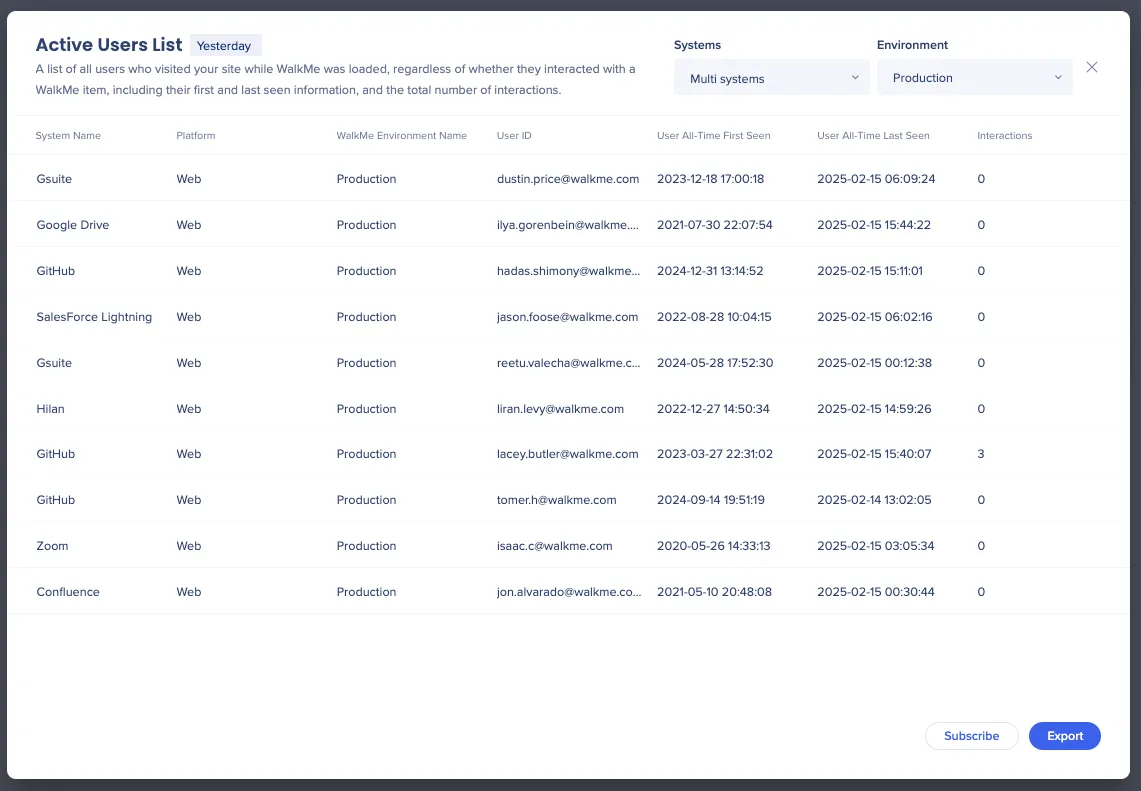This screenshot has height=791, width=1141.
Task: Click first seen 2023-12-18 17:00:18
Action: pos(710,179)
